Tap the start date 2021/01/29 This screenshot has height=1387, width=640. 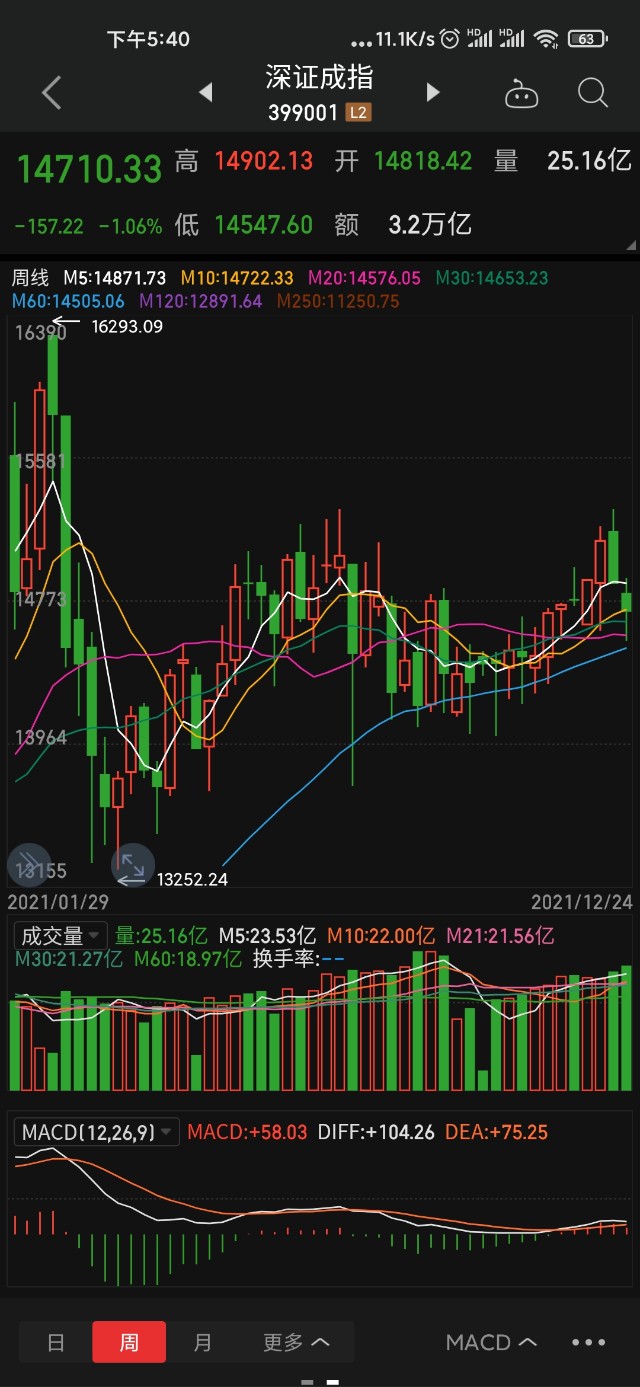[x=58, y=902]
